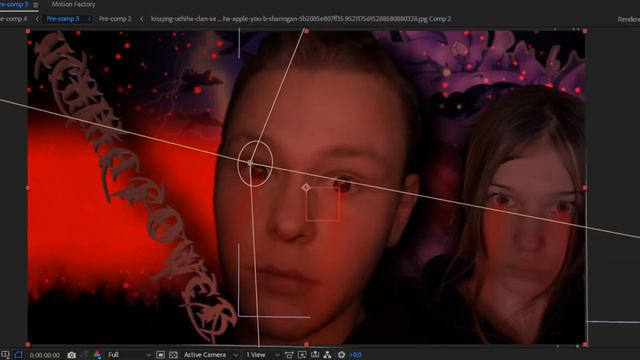Click the top-left red layer corner handle
Image resolution: width=640 pixels, height=360 pixels.
pyautogui.click(x=28, y=31)
